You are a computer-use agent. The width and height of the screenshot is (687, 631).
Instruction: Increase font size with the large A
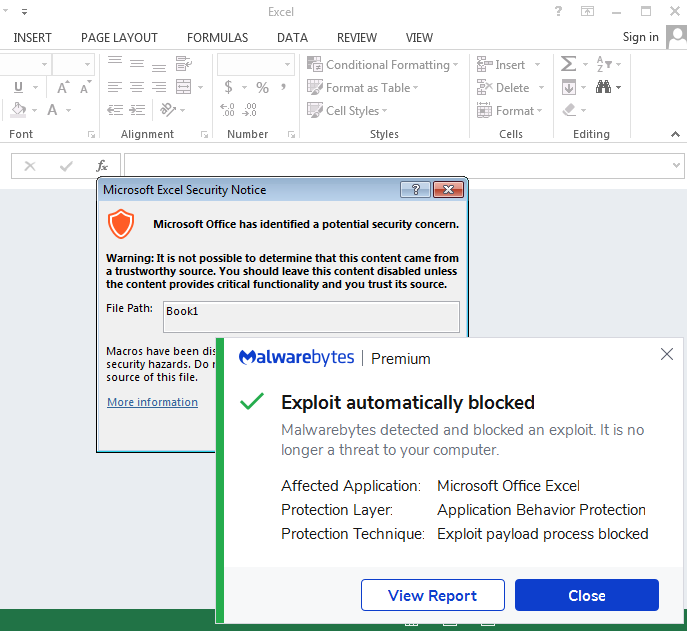click(63, 87)
